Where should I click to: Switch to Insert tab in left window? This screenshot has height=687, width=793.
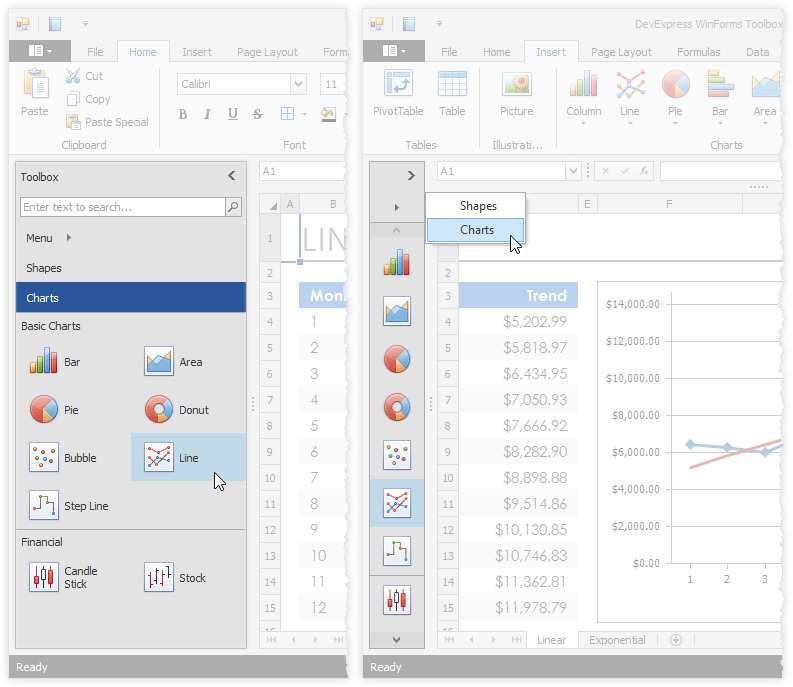point(197,52)
